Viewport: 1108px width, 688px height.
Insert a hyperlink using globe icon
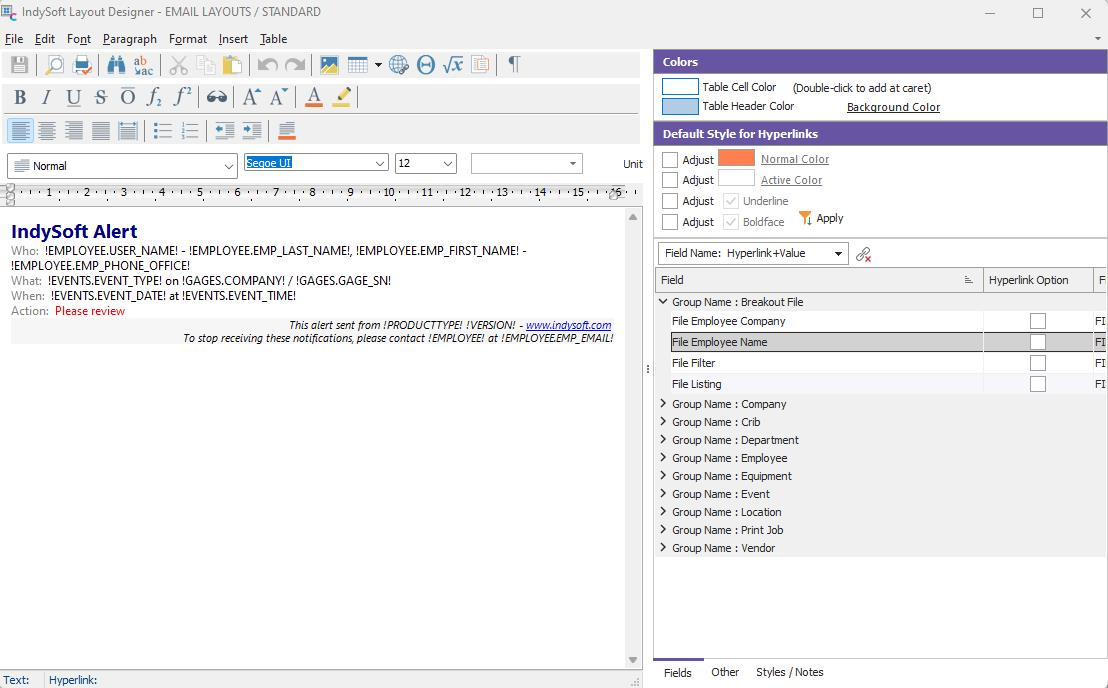pos(399,65)
